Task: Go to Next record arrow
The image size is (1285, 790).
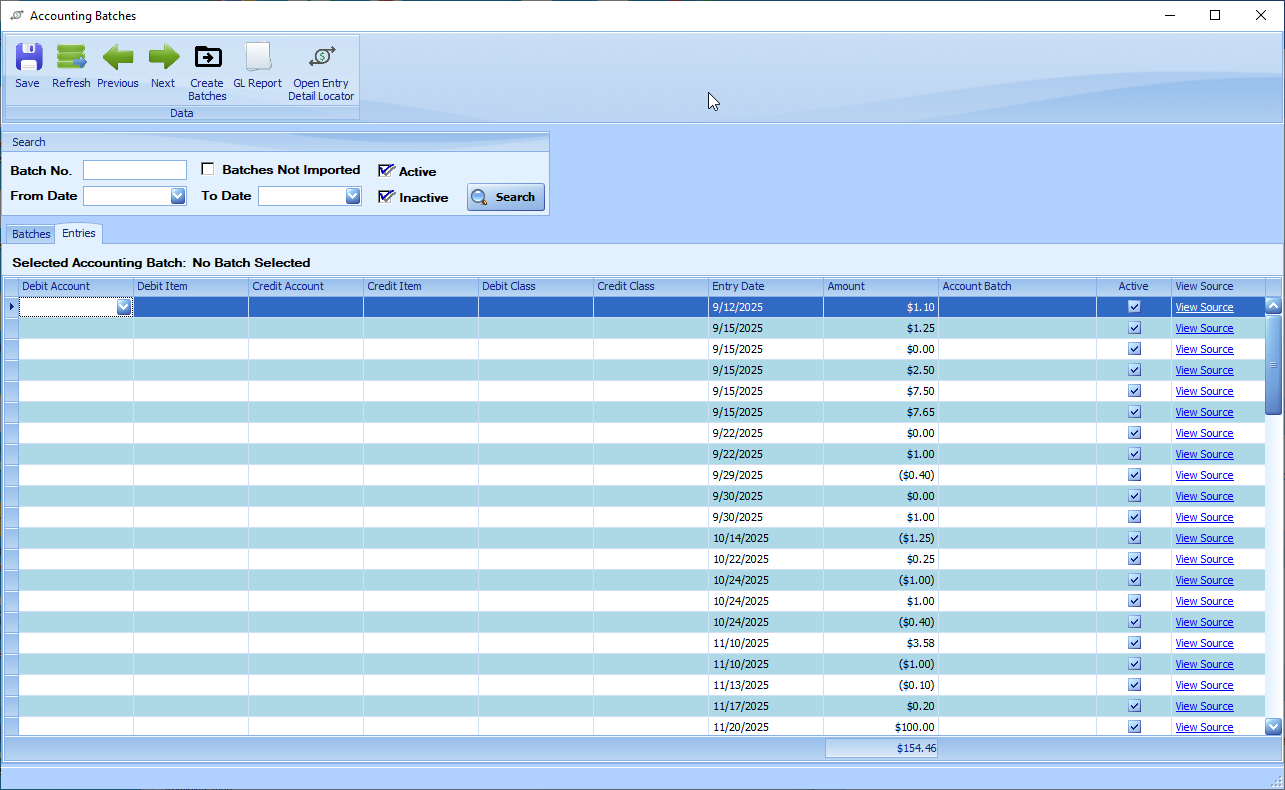Action: pyautogui.click(x=163, y=58)
